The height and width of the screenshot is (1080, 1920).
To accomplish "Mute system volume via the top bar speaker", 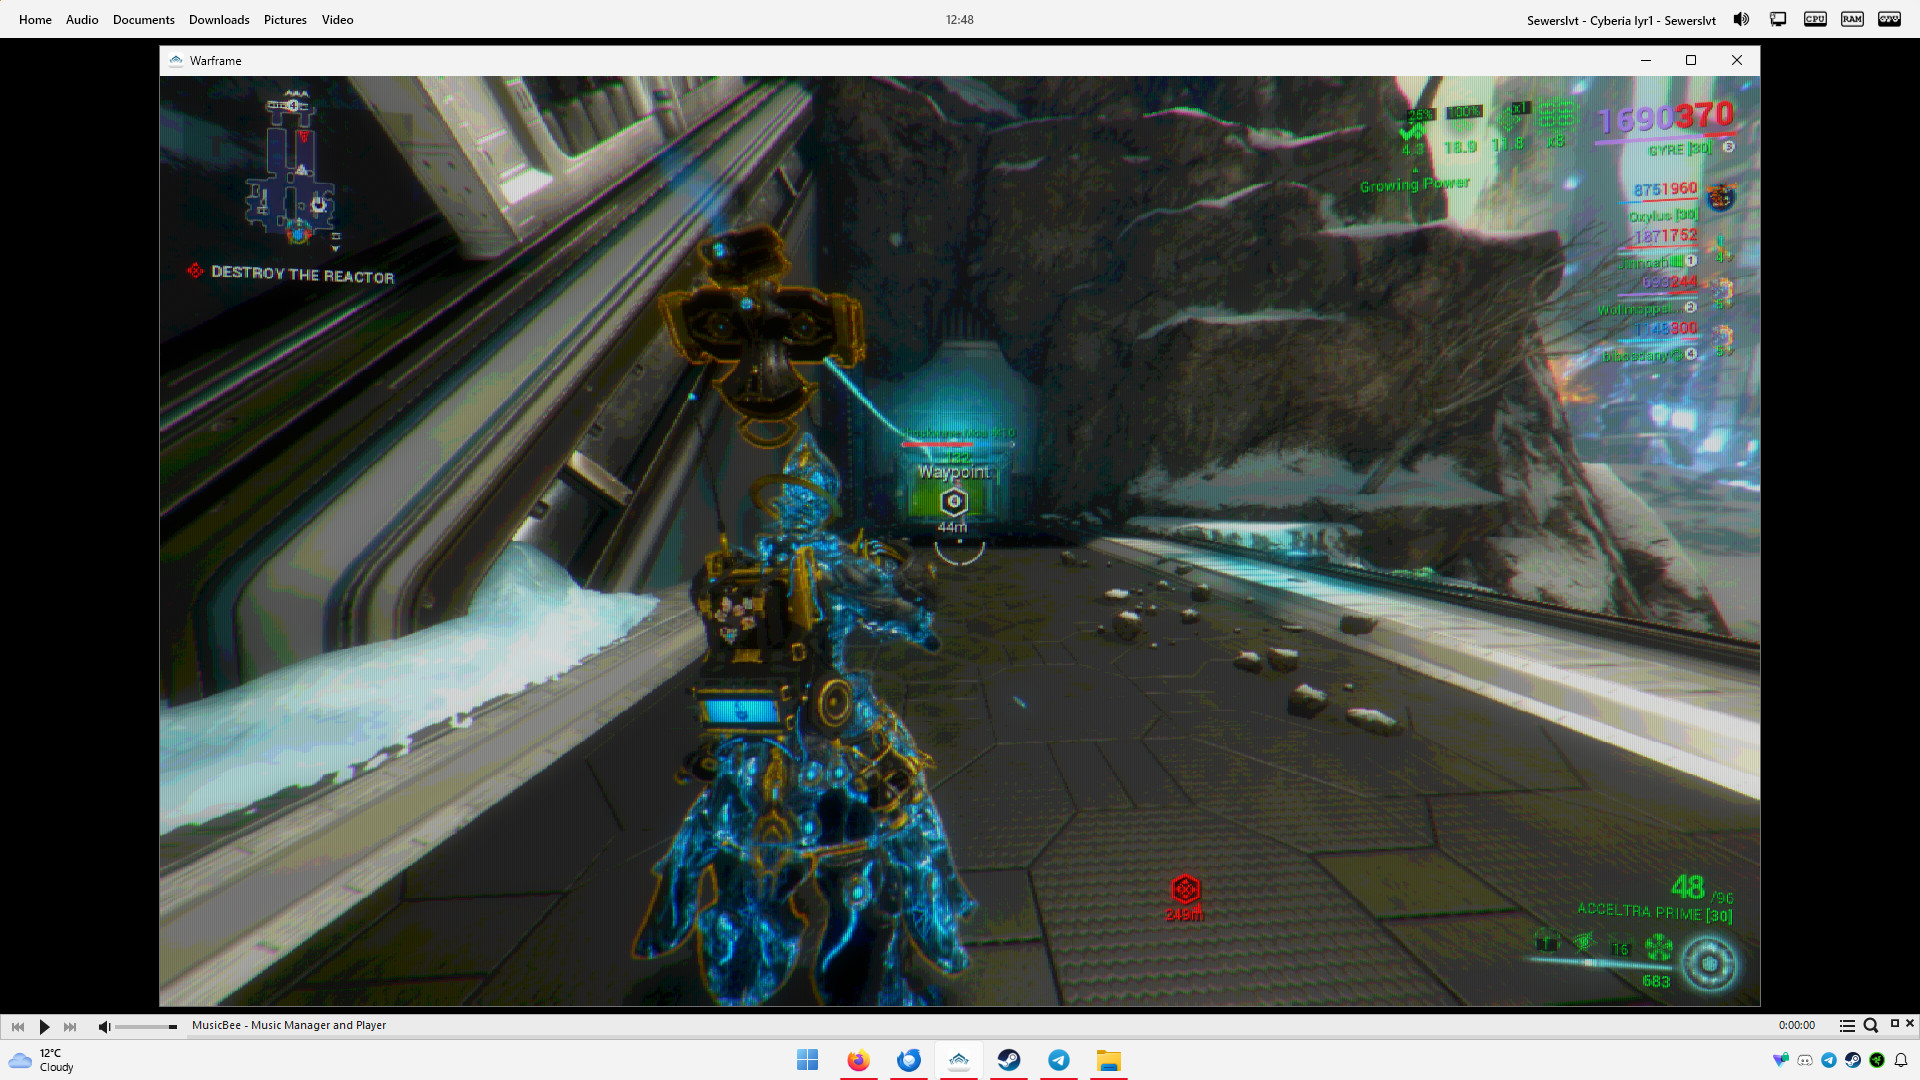I will 1741,19.
